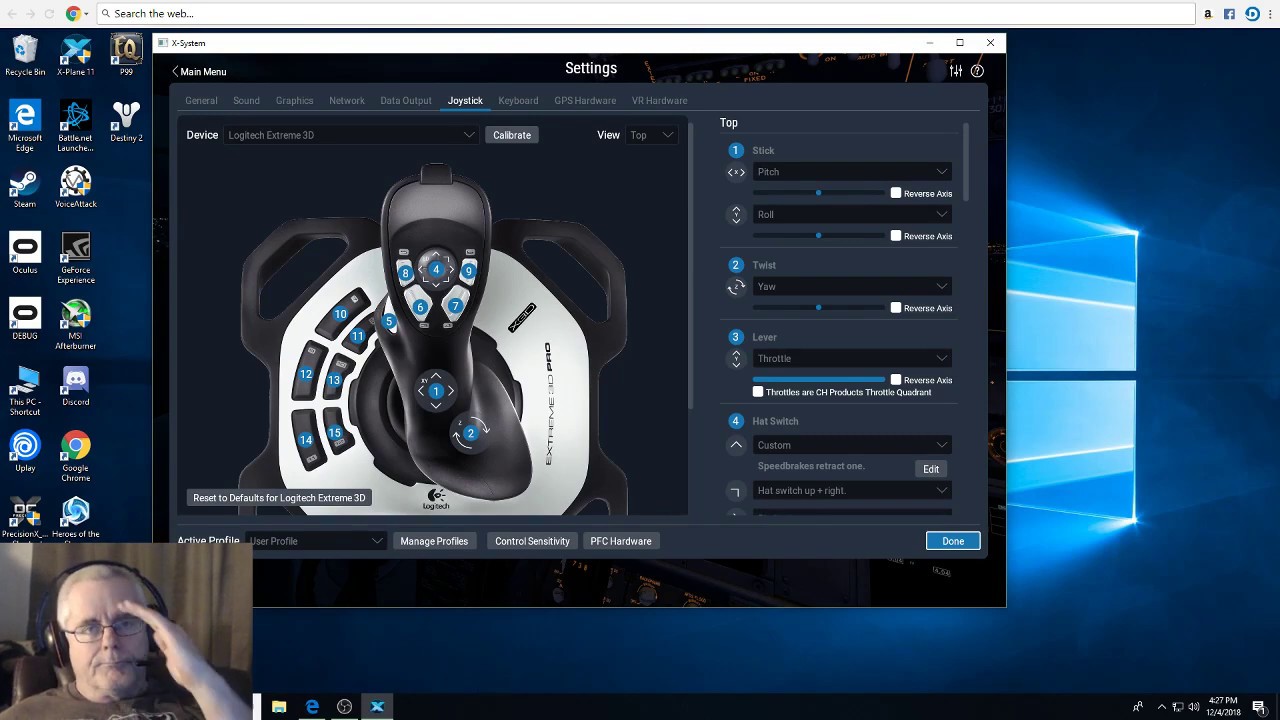This screenshot has height=720, width=1280.
Task: Click the Done button
Action: (x=953, y=541)
